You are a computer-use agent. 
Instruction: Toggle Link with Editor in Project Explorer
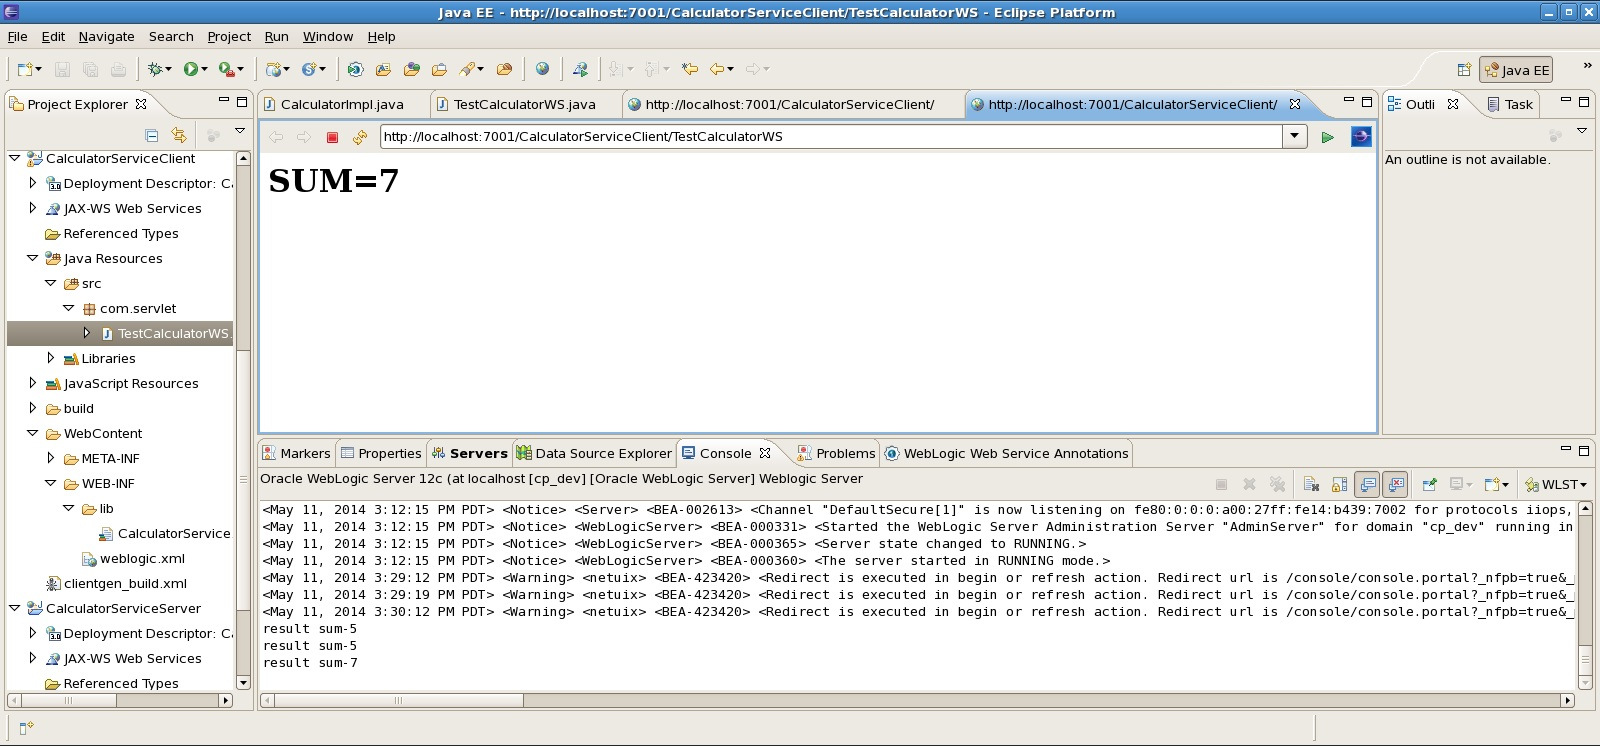click(x=179, y=134)
